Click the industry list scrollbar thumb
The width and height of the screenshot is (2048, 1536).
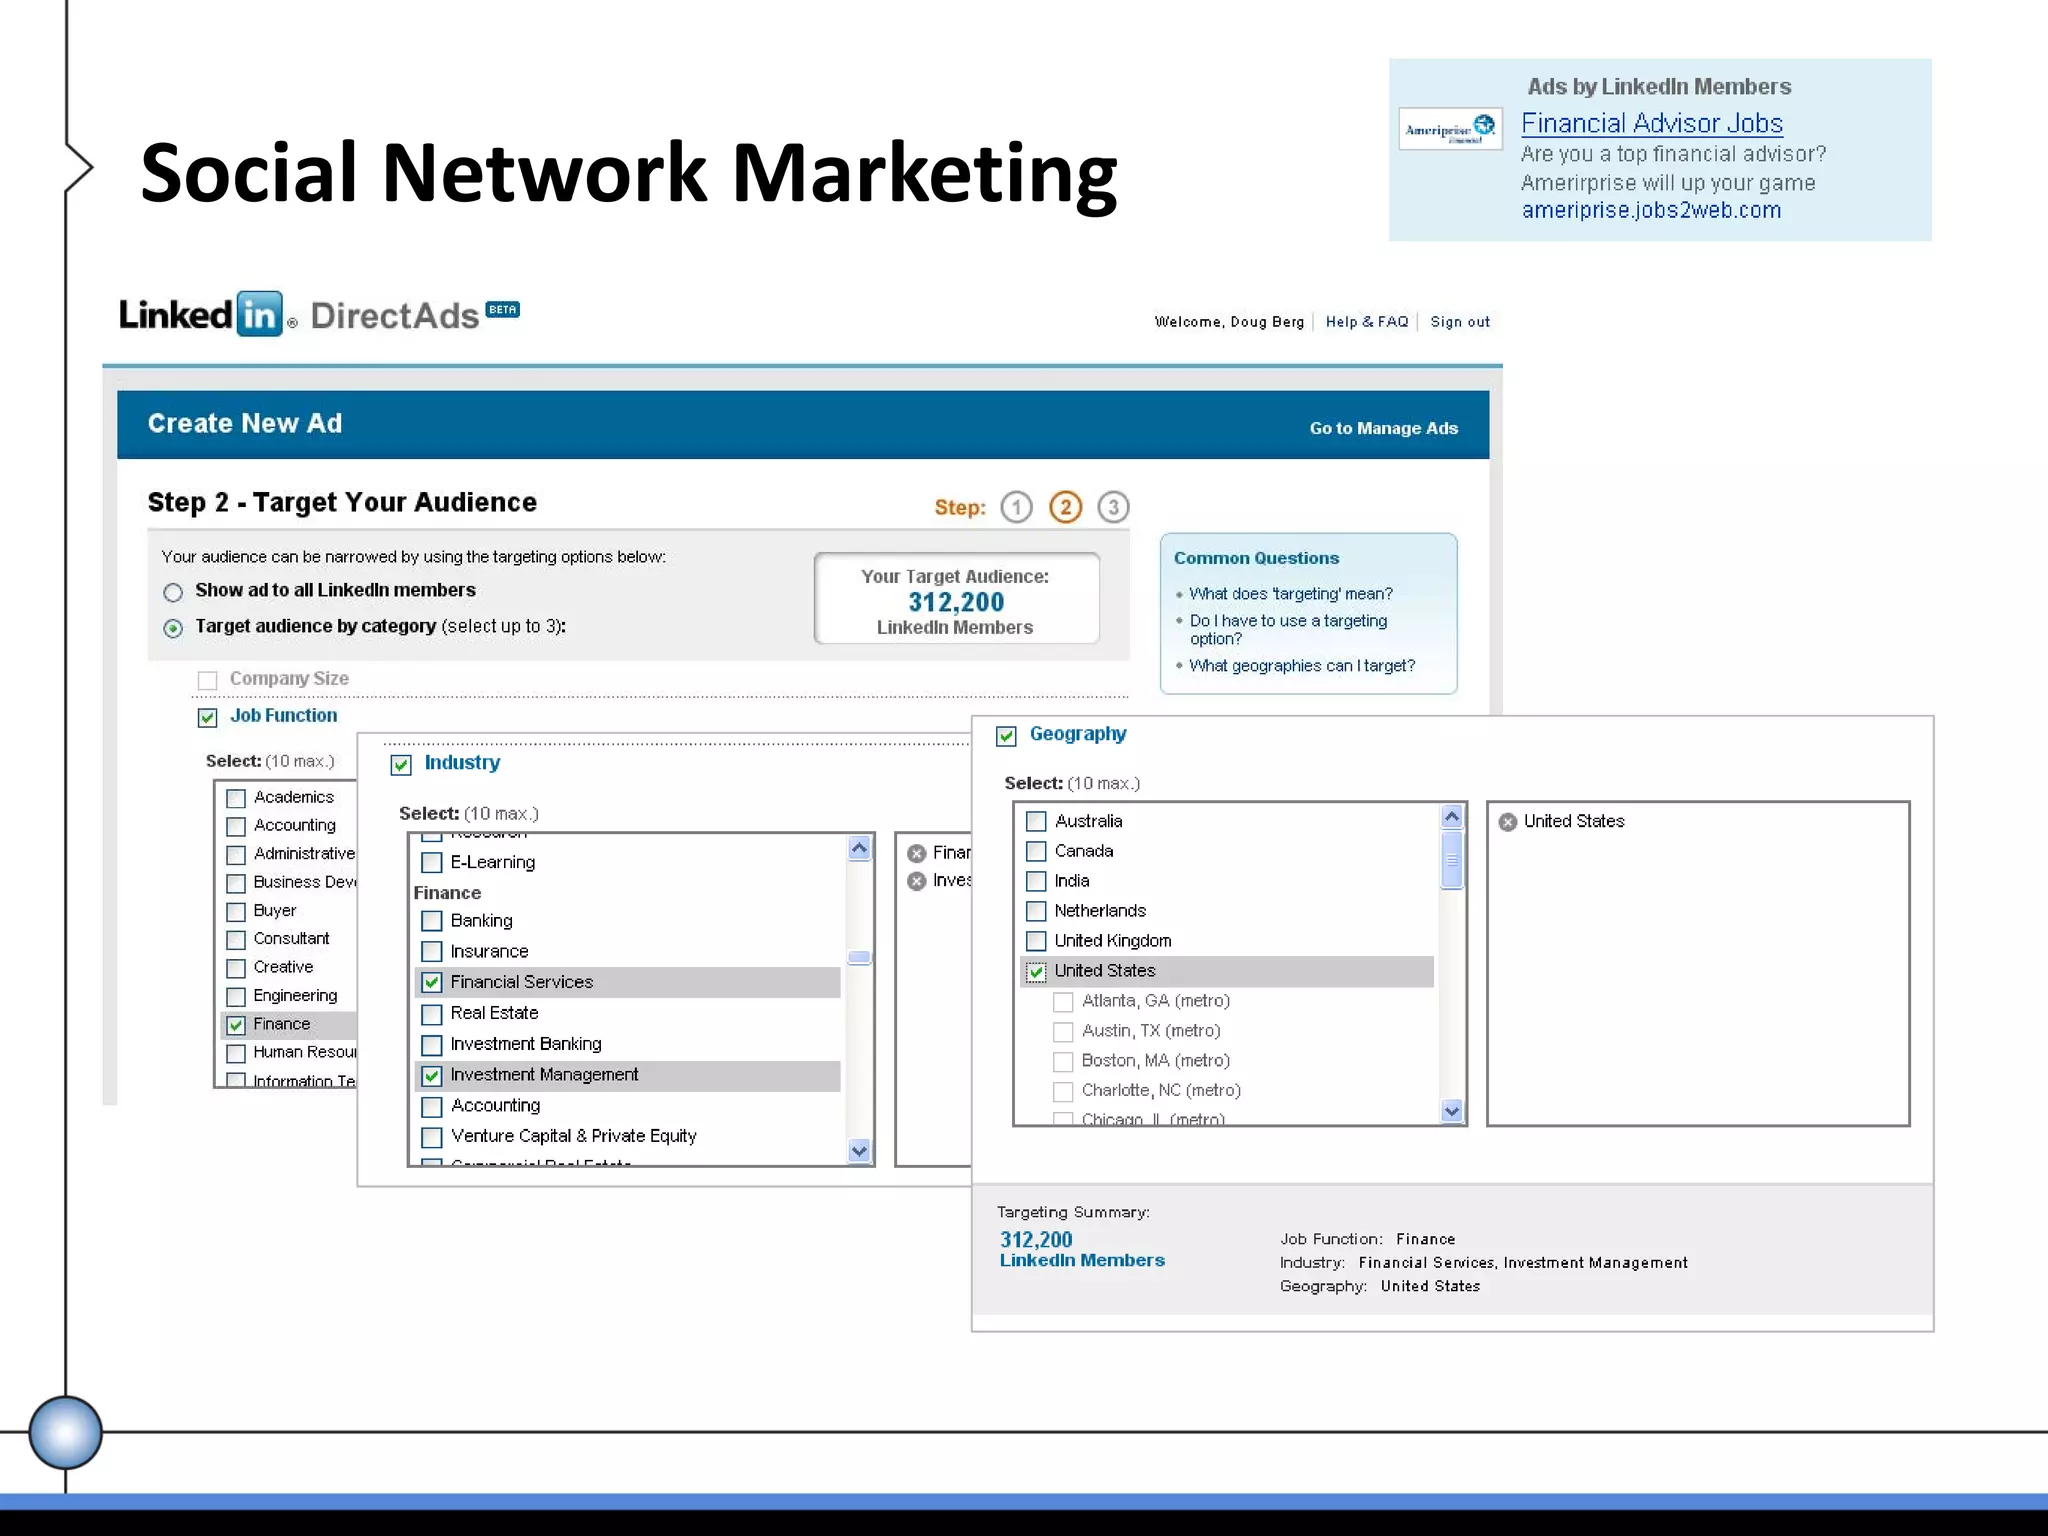(859, 957)
